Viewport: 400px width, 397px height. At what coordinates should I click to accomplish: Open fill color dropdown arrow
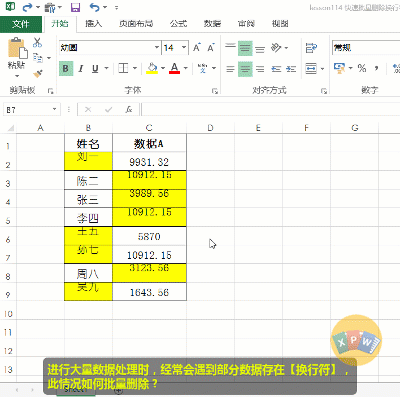click(163, 68)
